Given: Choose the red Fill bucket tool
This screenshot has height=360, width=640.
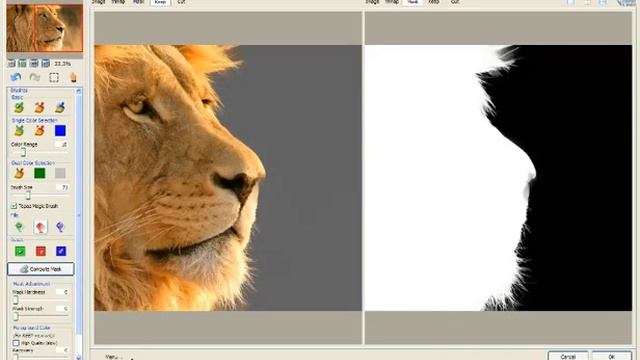Looking at the screenshot, I should tap(40, 227).
